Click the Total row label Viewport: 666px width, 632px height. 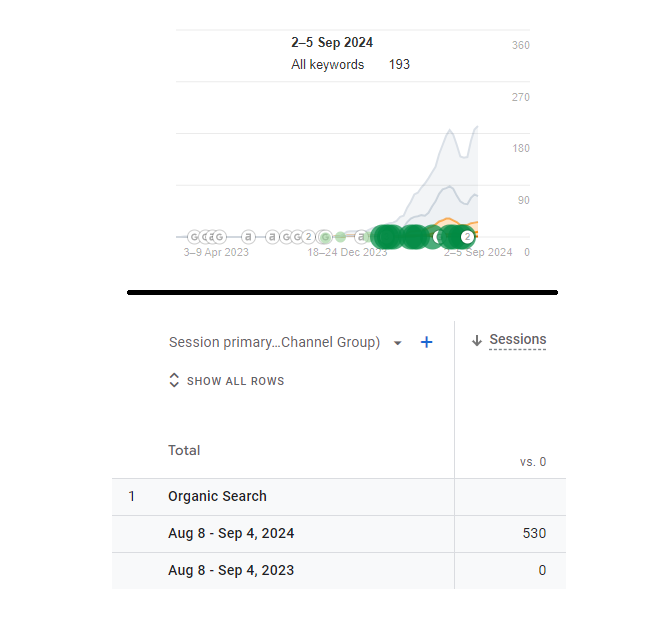[x=184, y=450]
